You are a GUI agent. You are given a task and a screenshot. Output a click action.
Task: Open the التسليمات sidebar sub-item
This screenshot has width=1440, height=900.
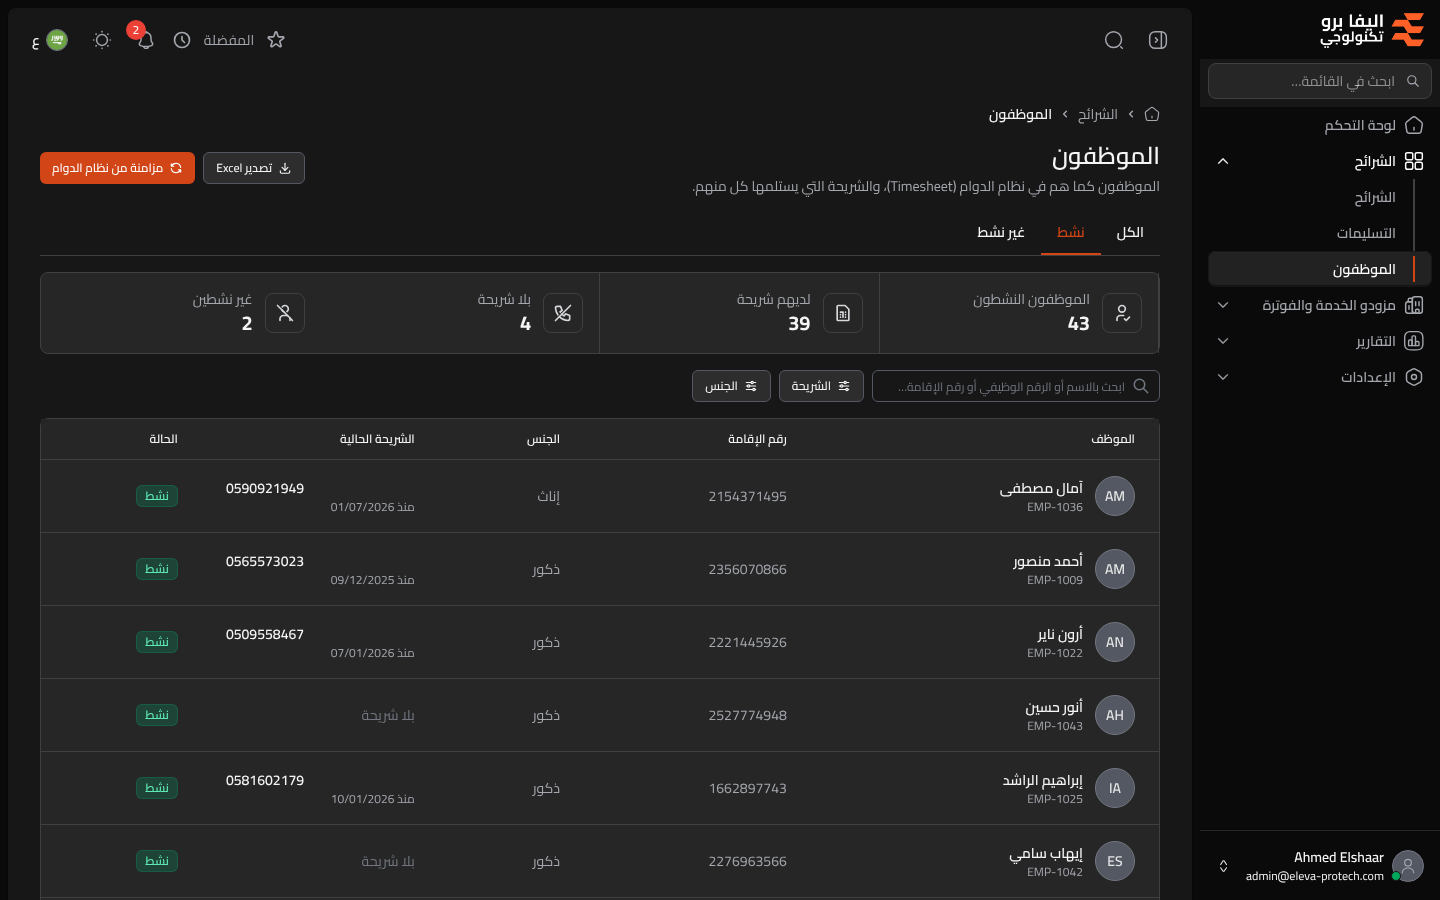coord(1366,233)
